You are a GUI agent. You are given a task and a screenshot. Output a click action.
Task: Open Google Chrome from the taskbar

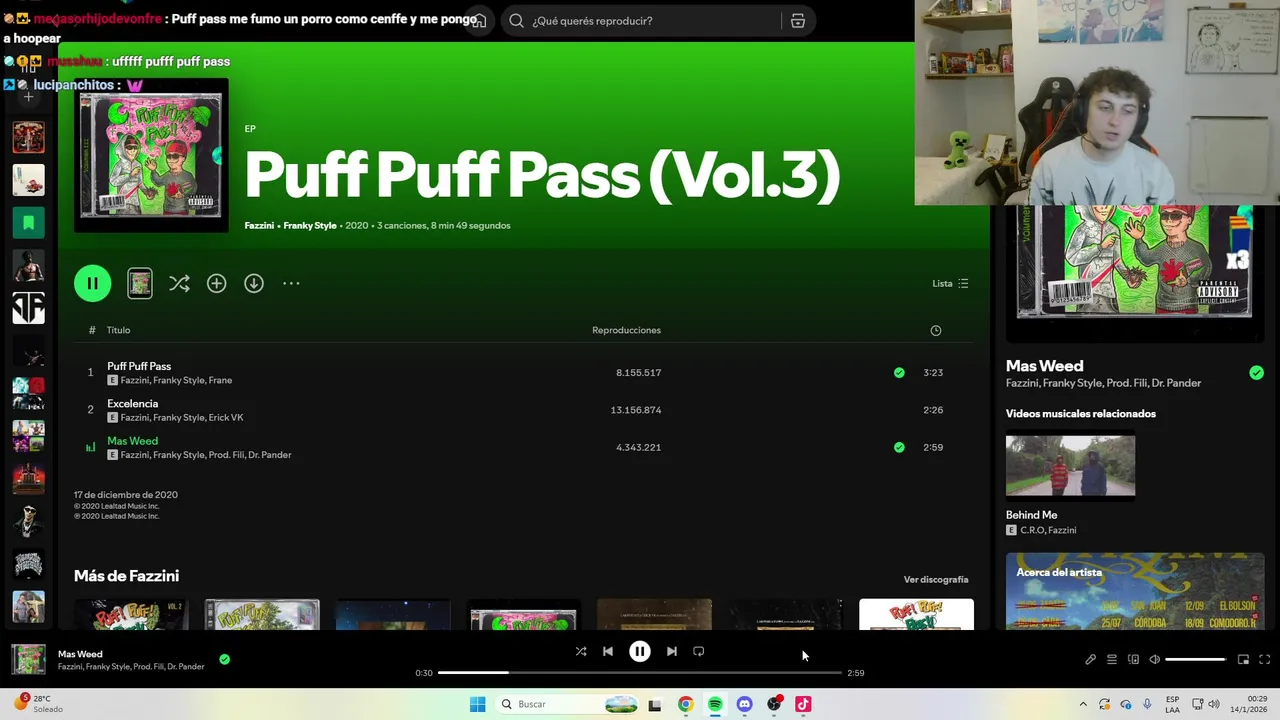click(x=685, y=705)
